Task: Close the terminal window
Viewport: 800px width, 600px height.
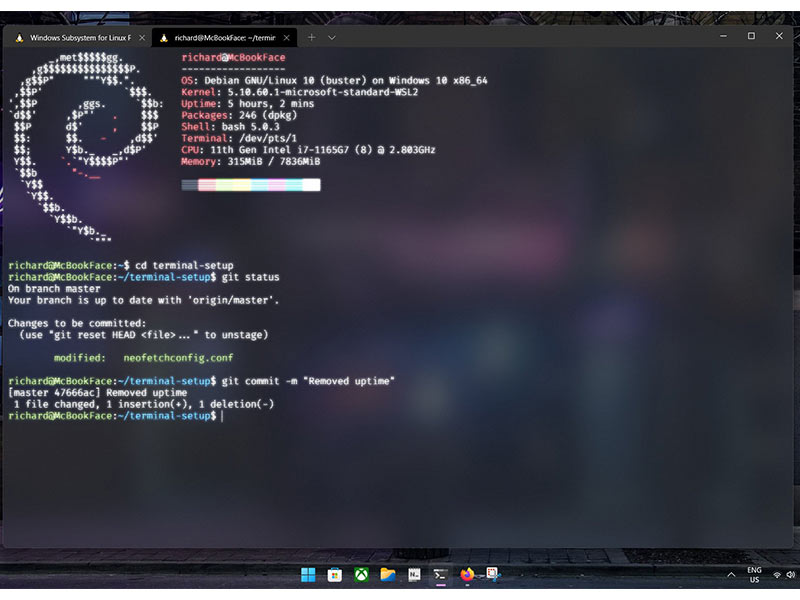Action: [x=779, y=36]
